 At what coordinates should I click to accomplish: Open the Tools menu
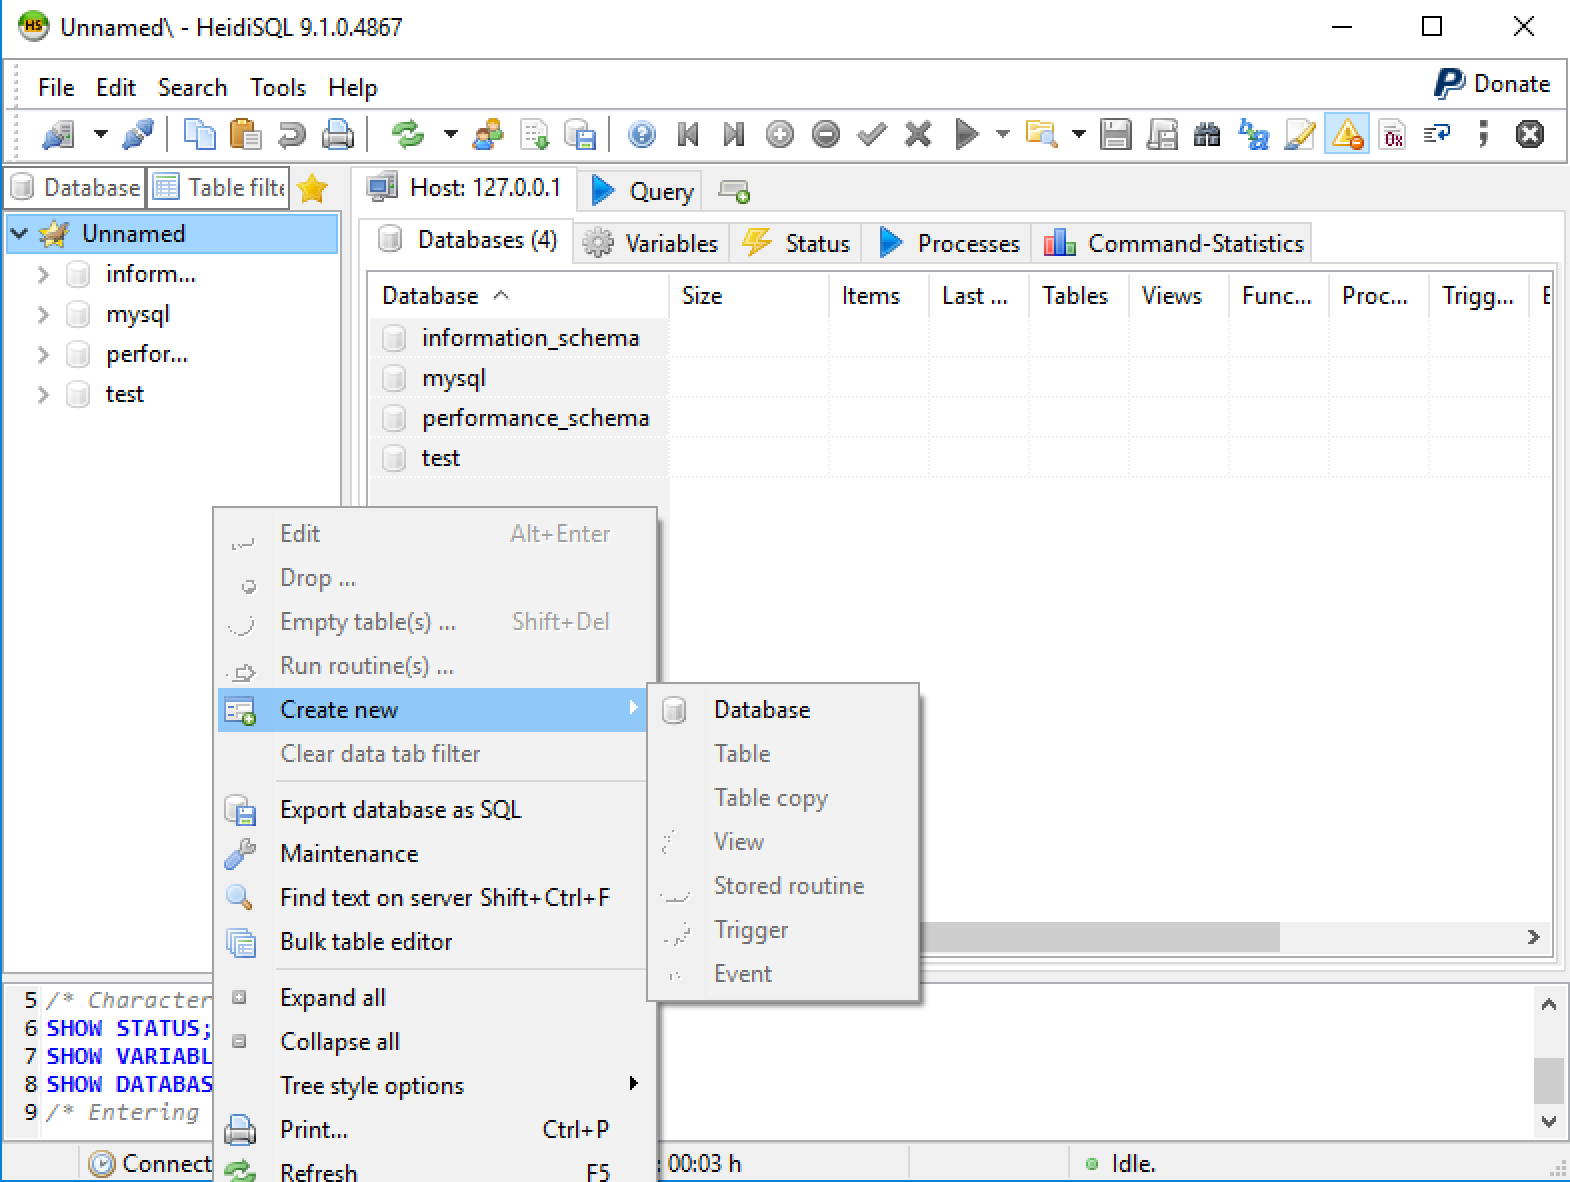[278, 88]
